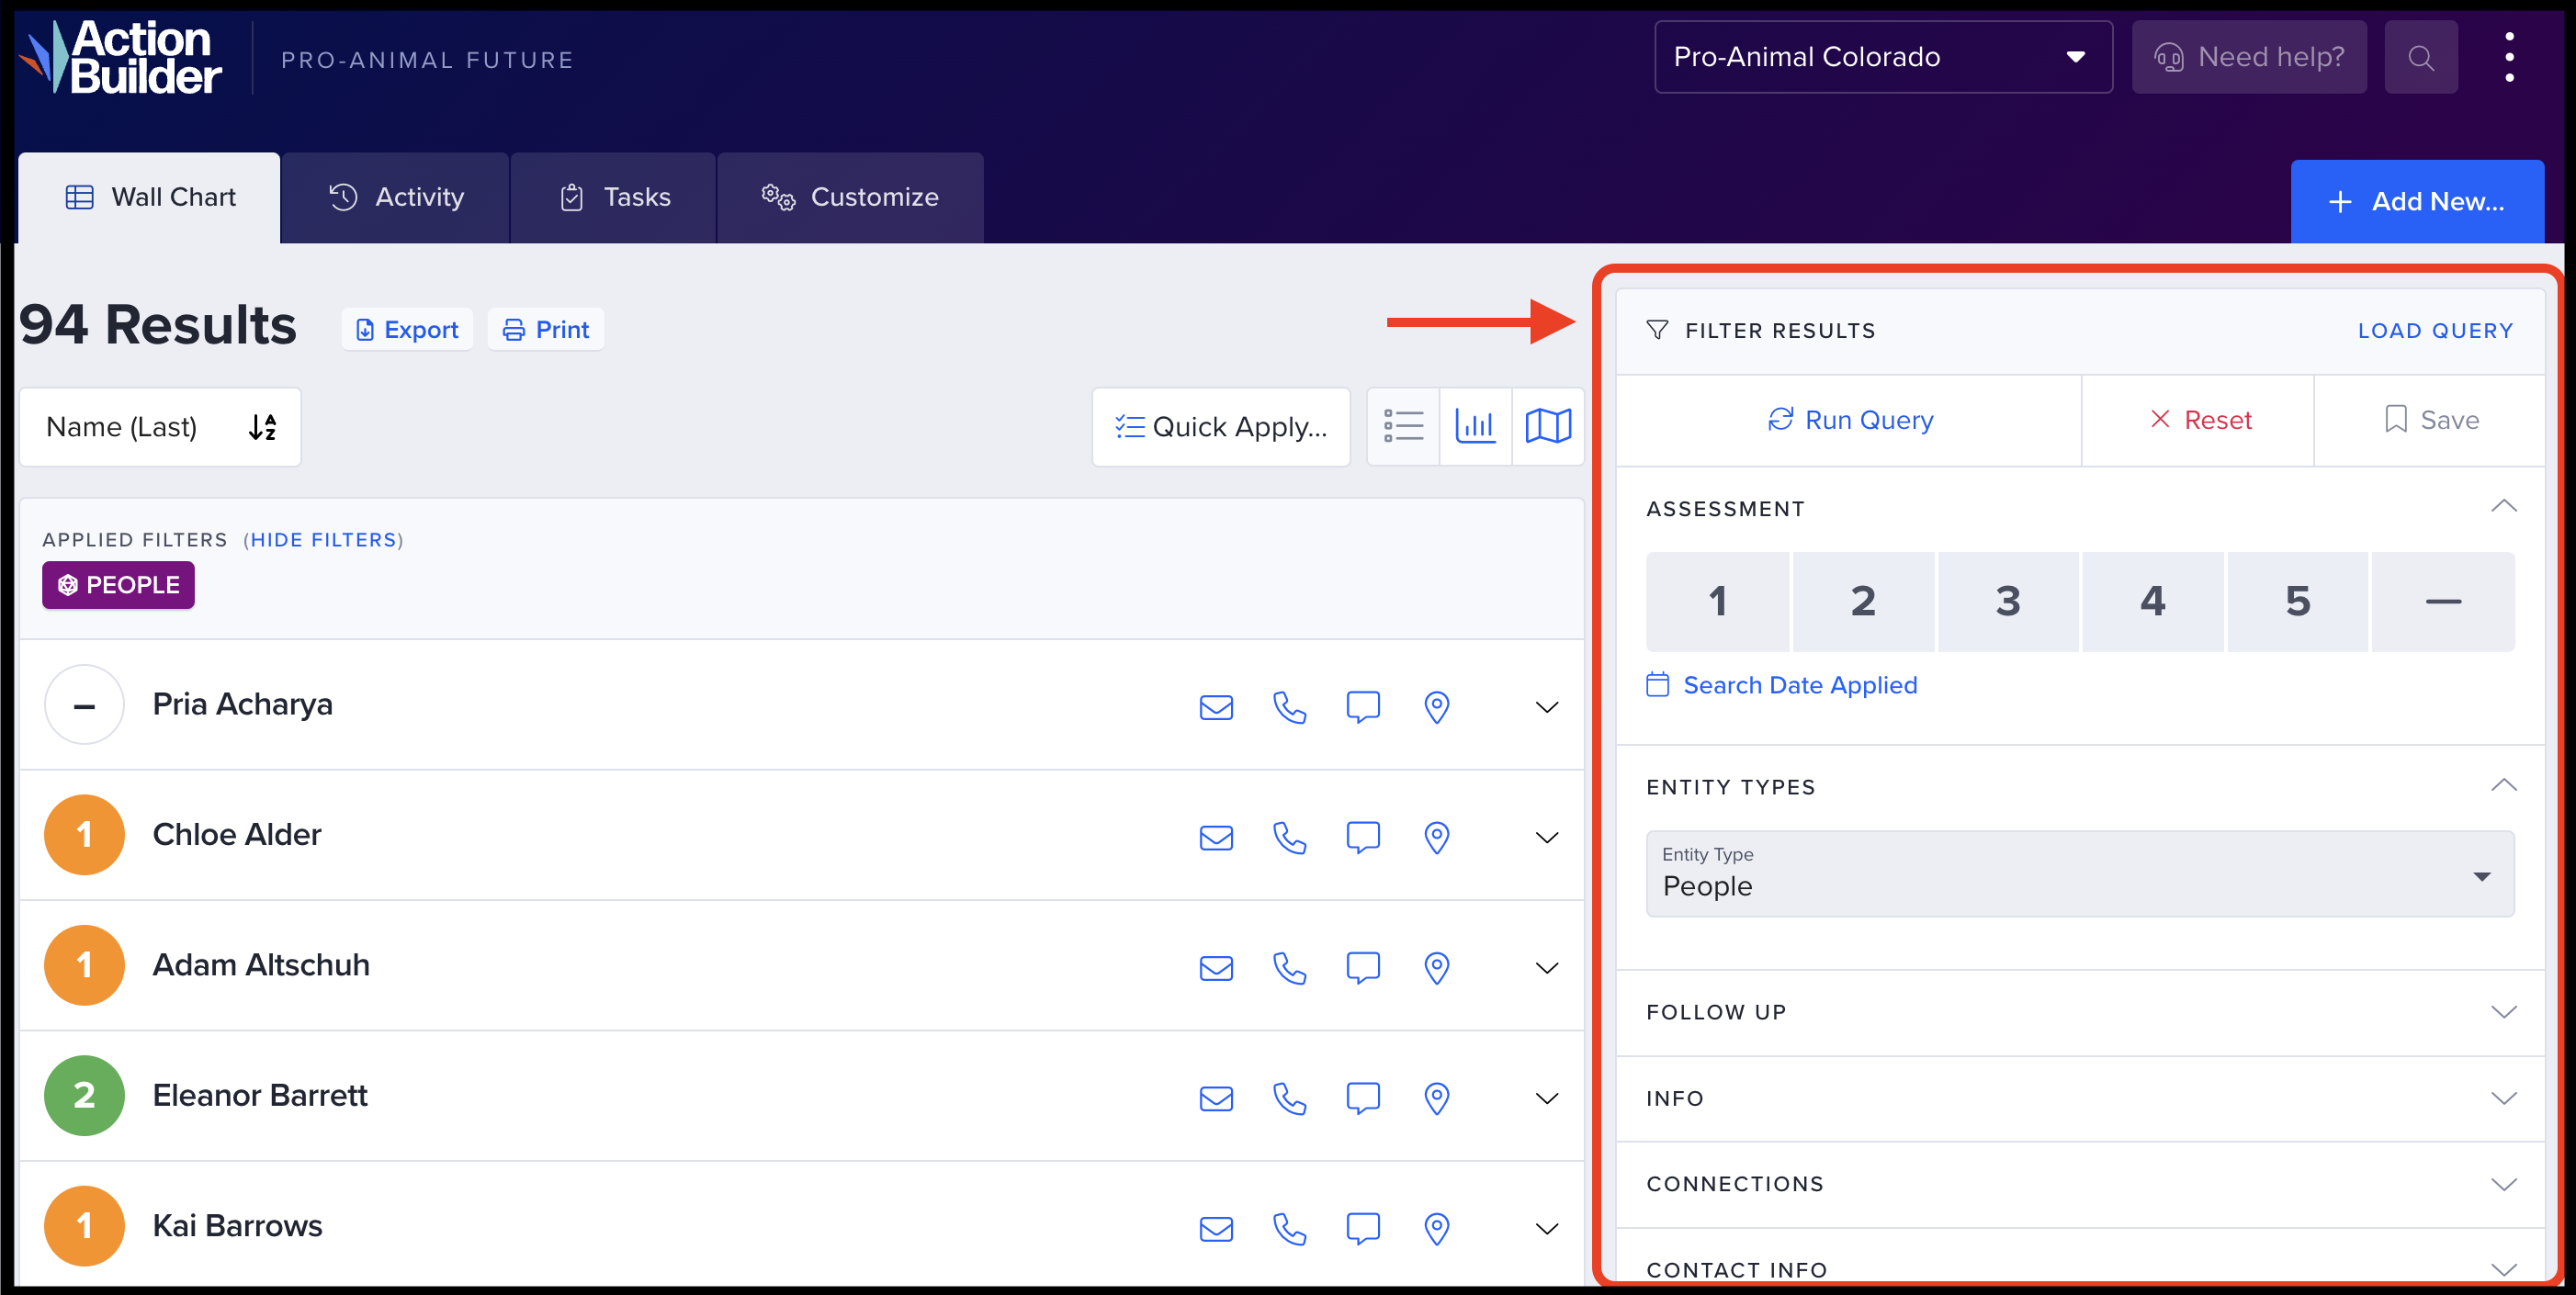Open the note icon for Adam Altschuh
This screenshot has height=1295, width=2576.
pyautogui.click(x=1362, y=967)
